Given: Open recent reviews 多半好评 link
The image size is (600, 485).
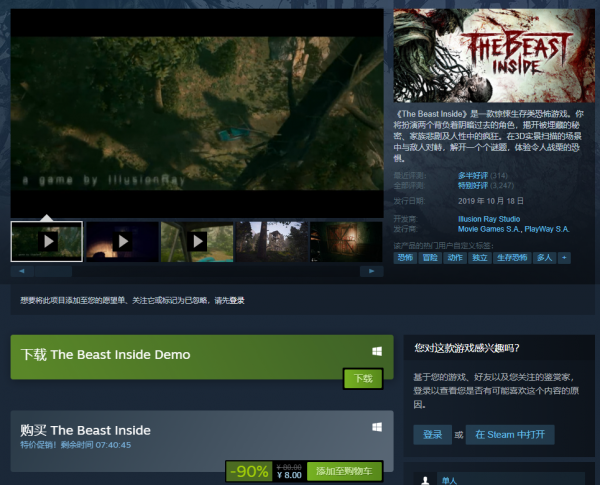Looking at the screenshot, I should (x=473, y=176).
